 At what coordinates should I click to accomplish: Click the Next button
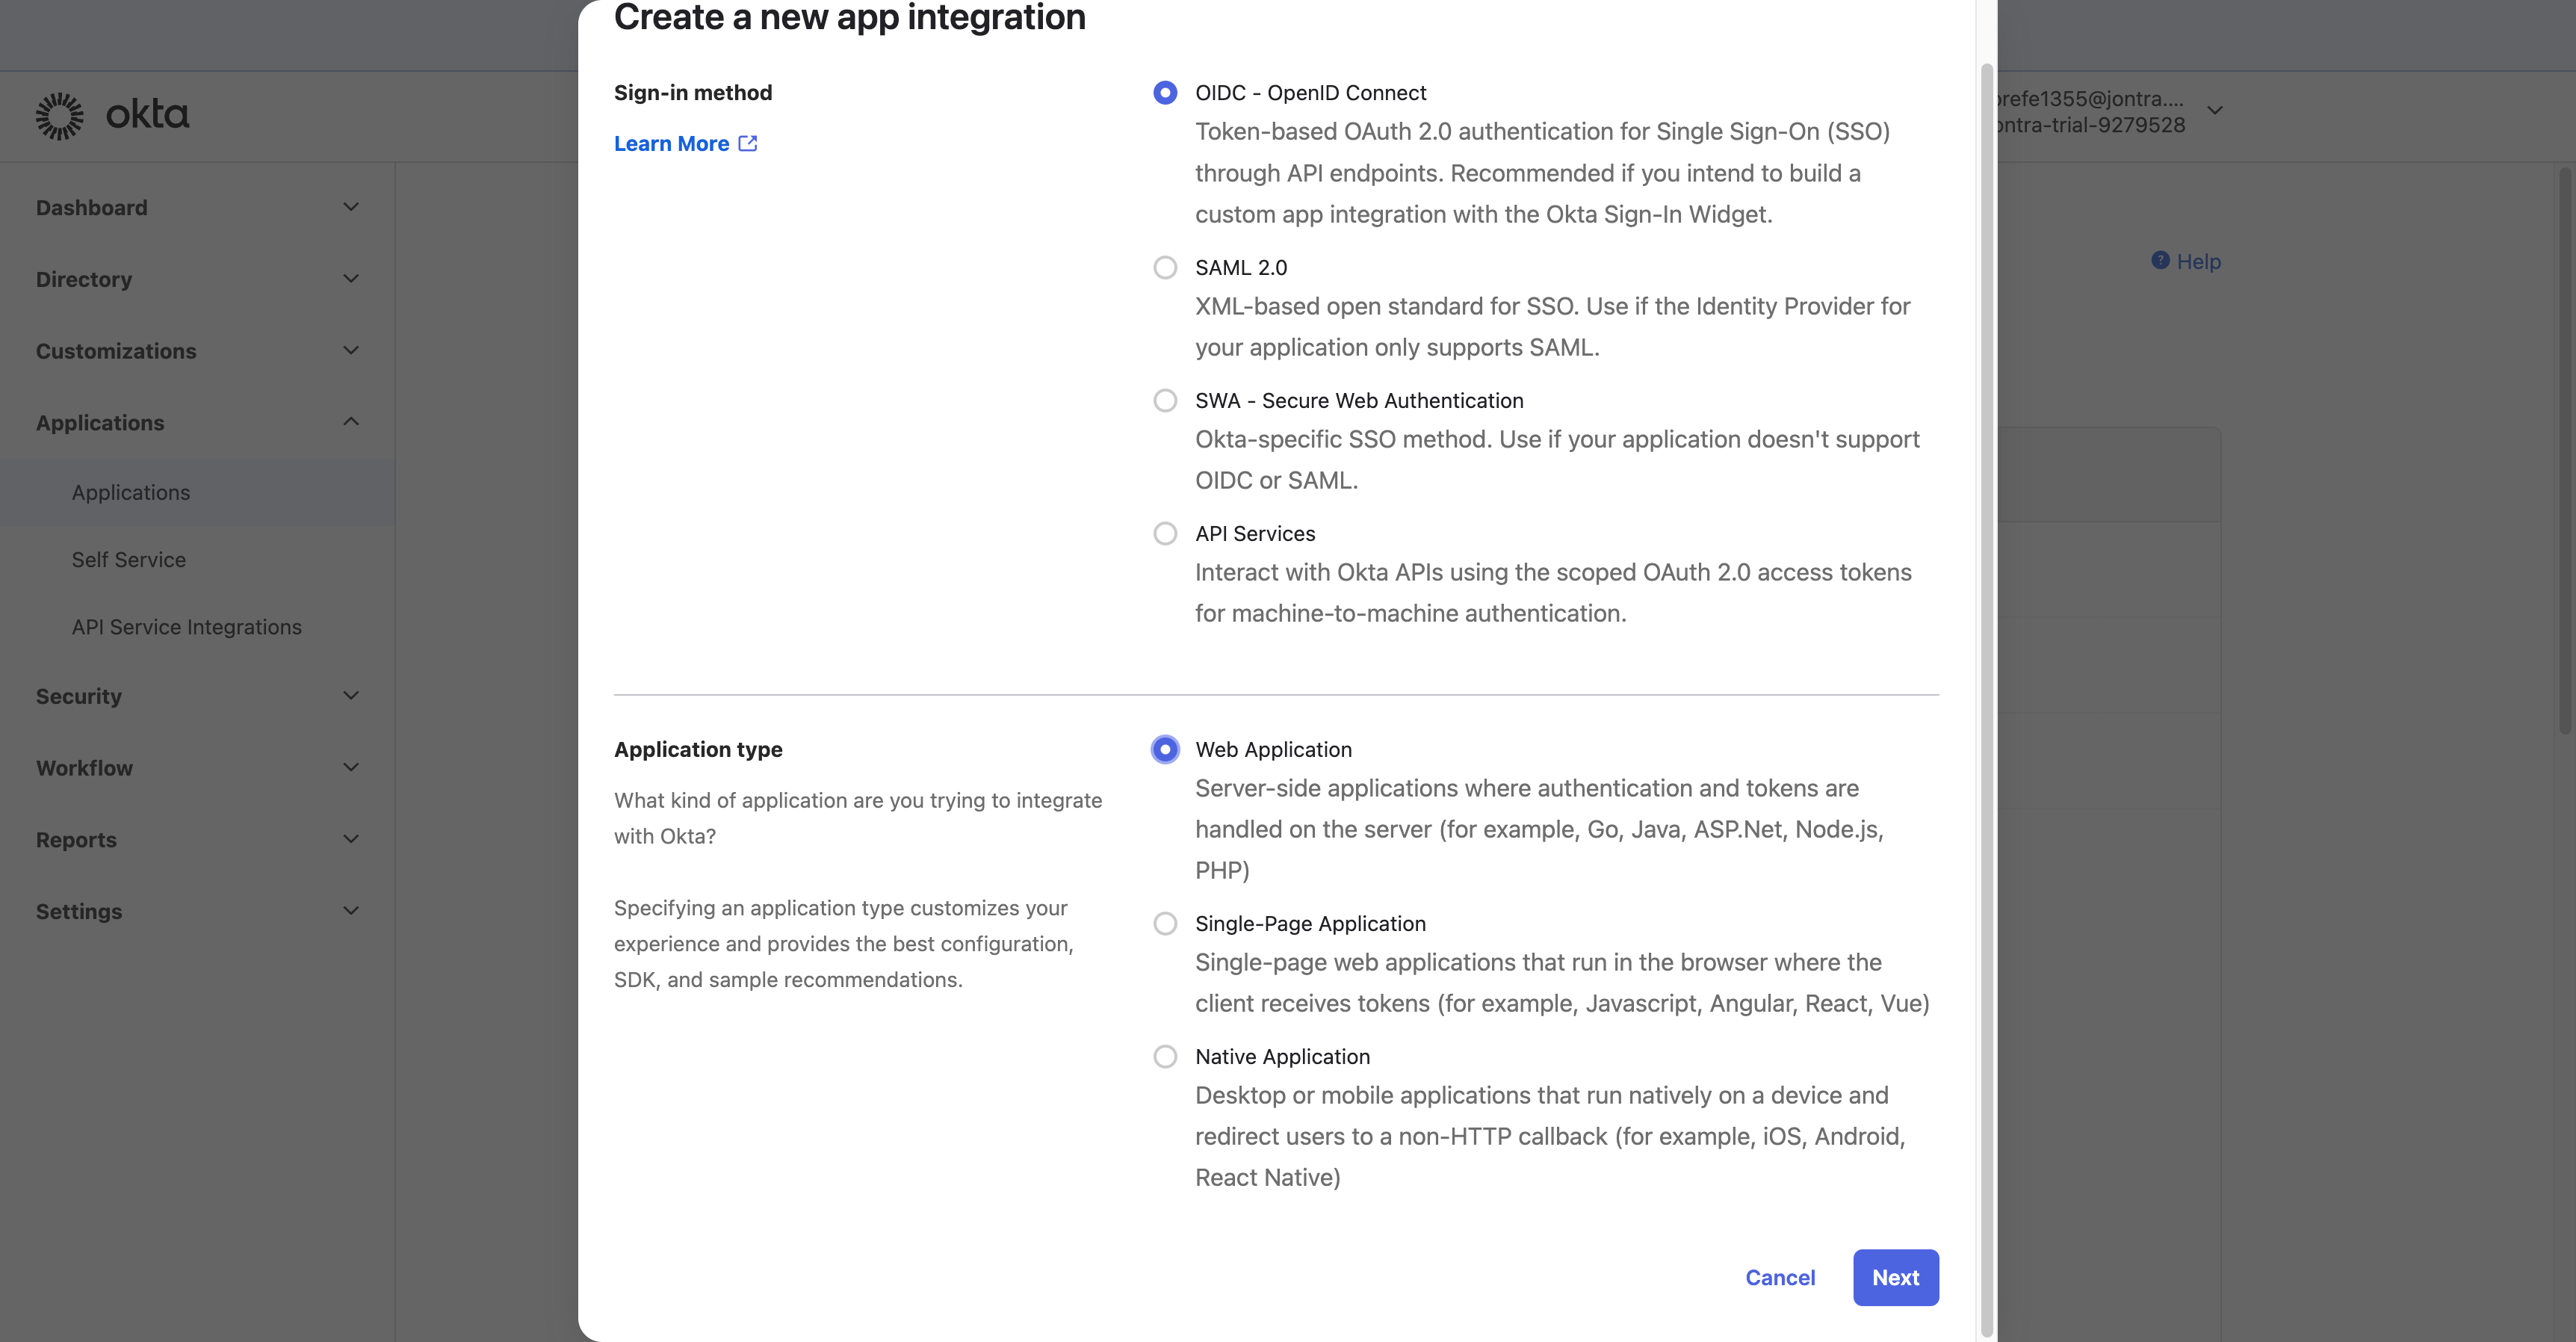(x=1895, y=1278)
